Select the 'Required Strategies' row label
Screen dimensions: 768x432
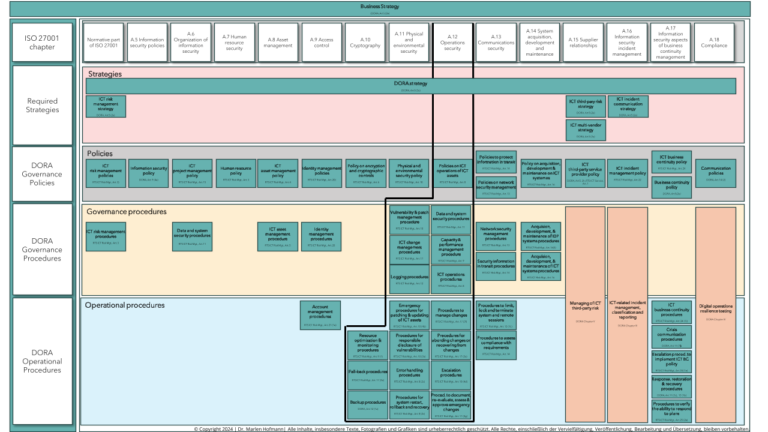(x=42, y=105)
